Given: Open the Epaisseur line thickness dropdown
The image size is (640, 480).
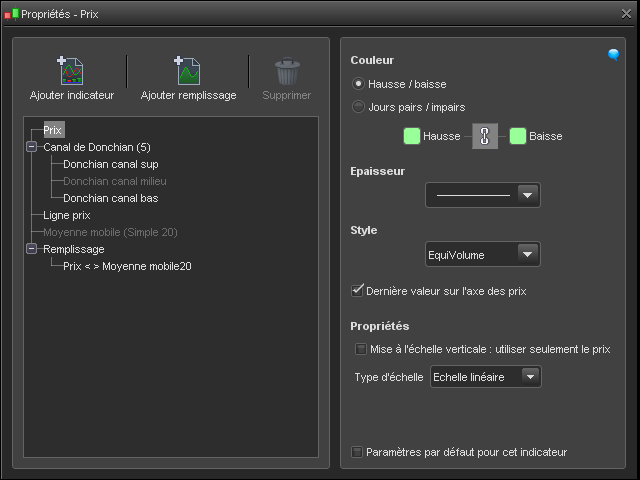Looking at the screenshot, I should pos(528,195).
